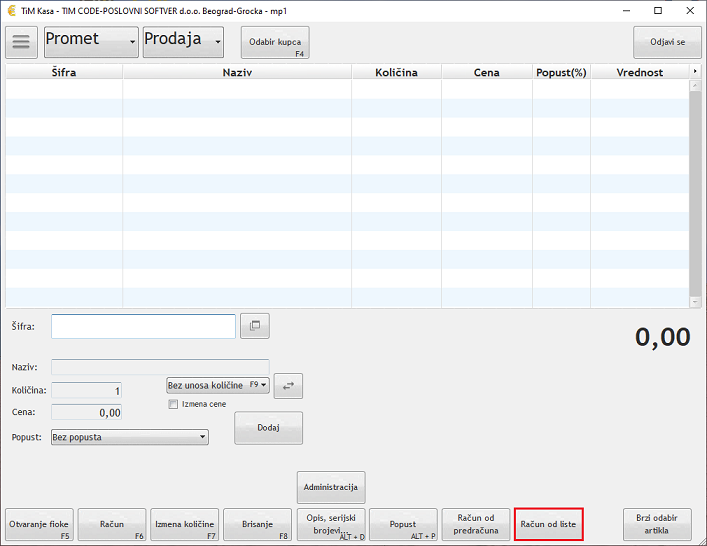Click the Naziv column header

pos(237,73)
